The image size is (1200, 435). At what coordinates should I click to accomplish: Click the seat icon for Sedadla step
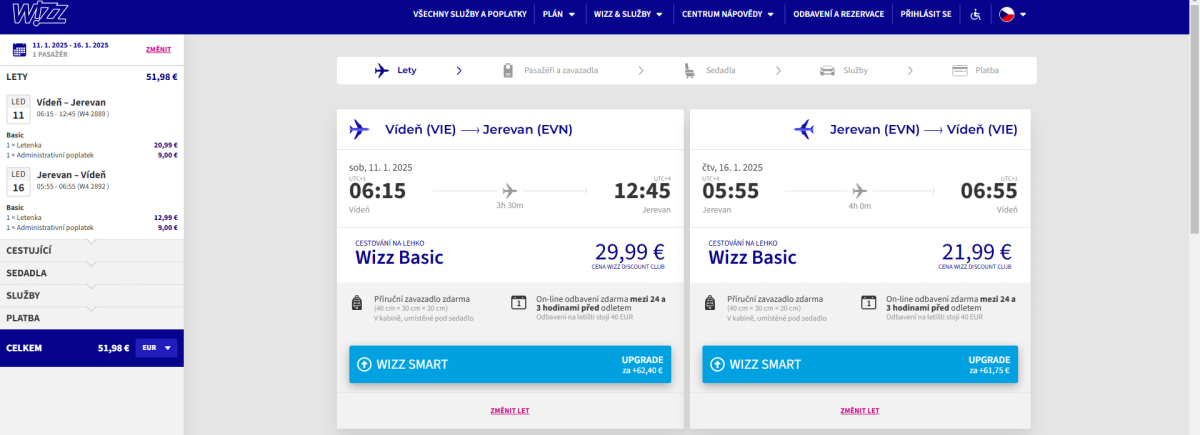(x=690, y=70)
